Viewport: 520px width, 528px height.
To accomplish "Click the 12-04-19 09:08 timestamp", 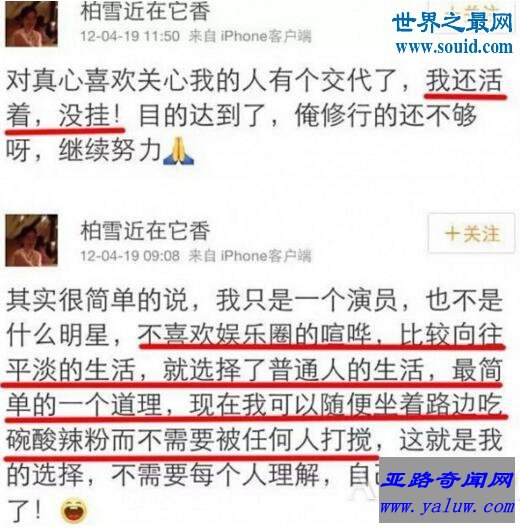I will pyautogui.click(x=130, y=256).
